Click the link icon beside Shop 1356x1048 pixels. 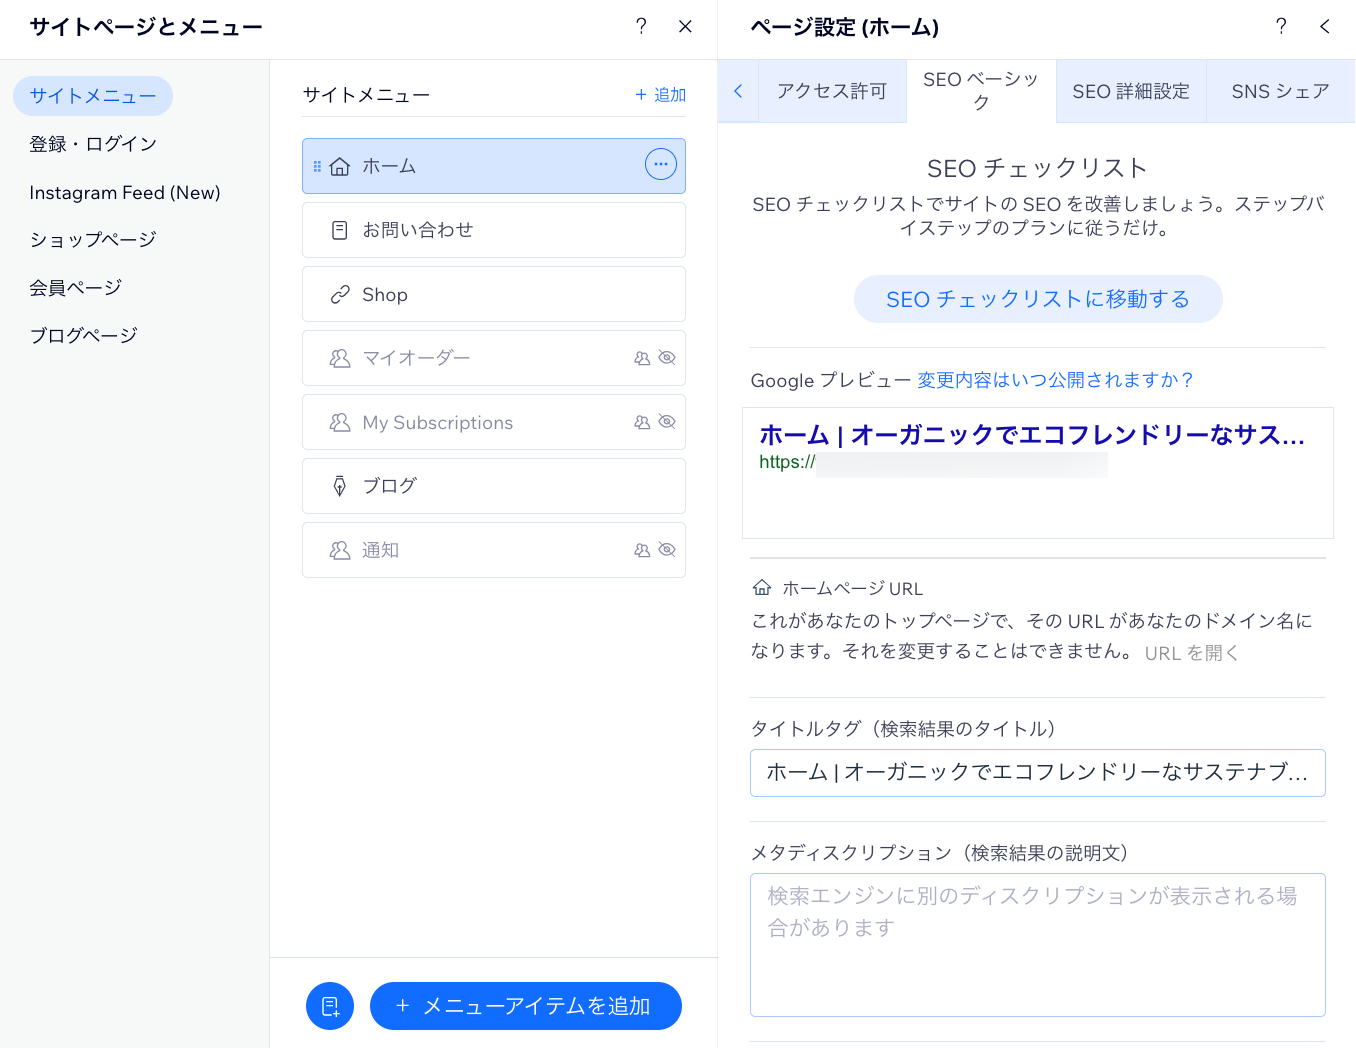pos(340,295)
